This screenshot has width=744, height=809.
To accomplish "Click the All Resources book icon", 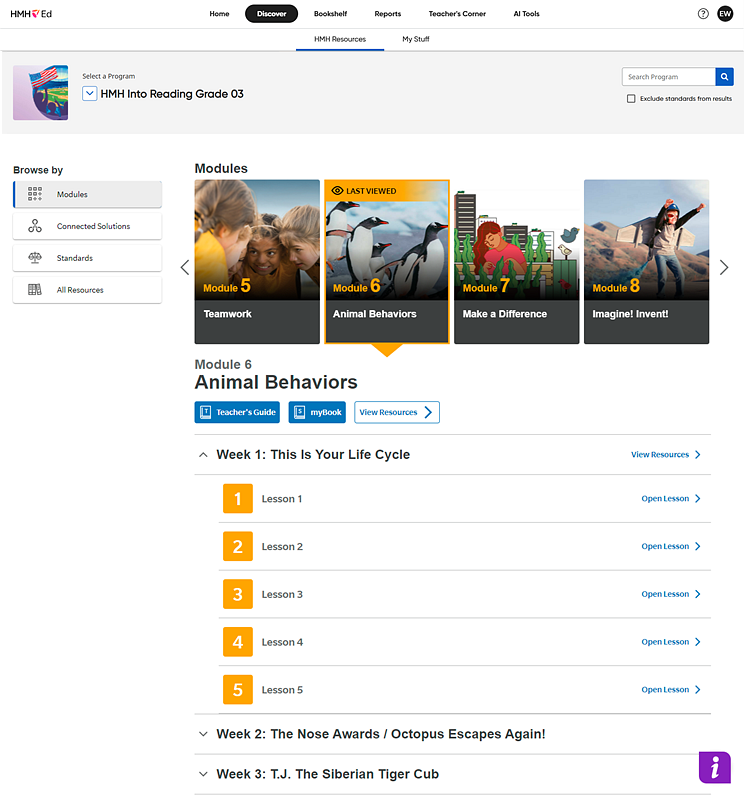I will (x=35, y=290).
